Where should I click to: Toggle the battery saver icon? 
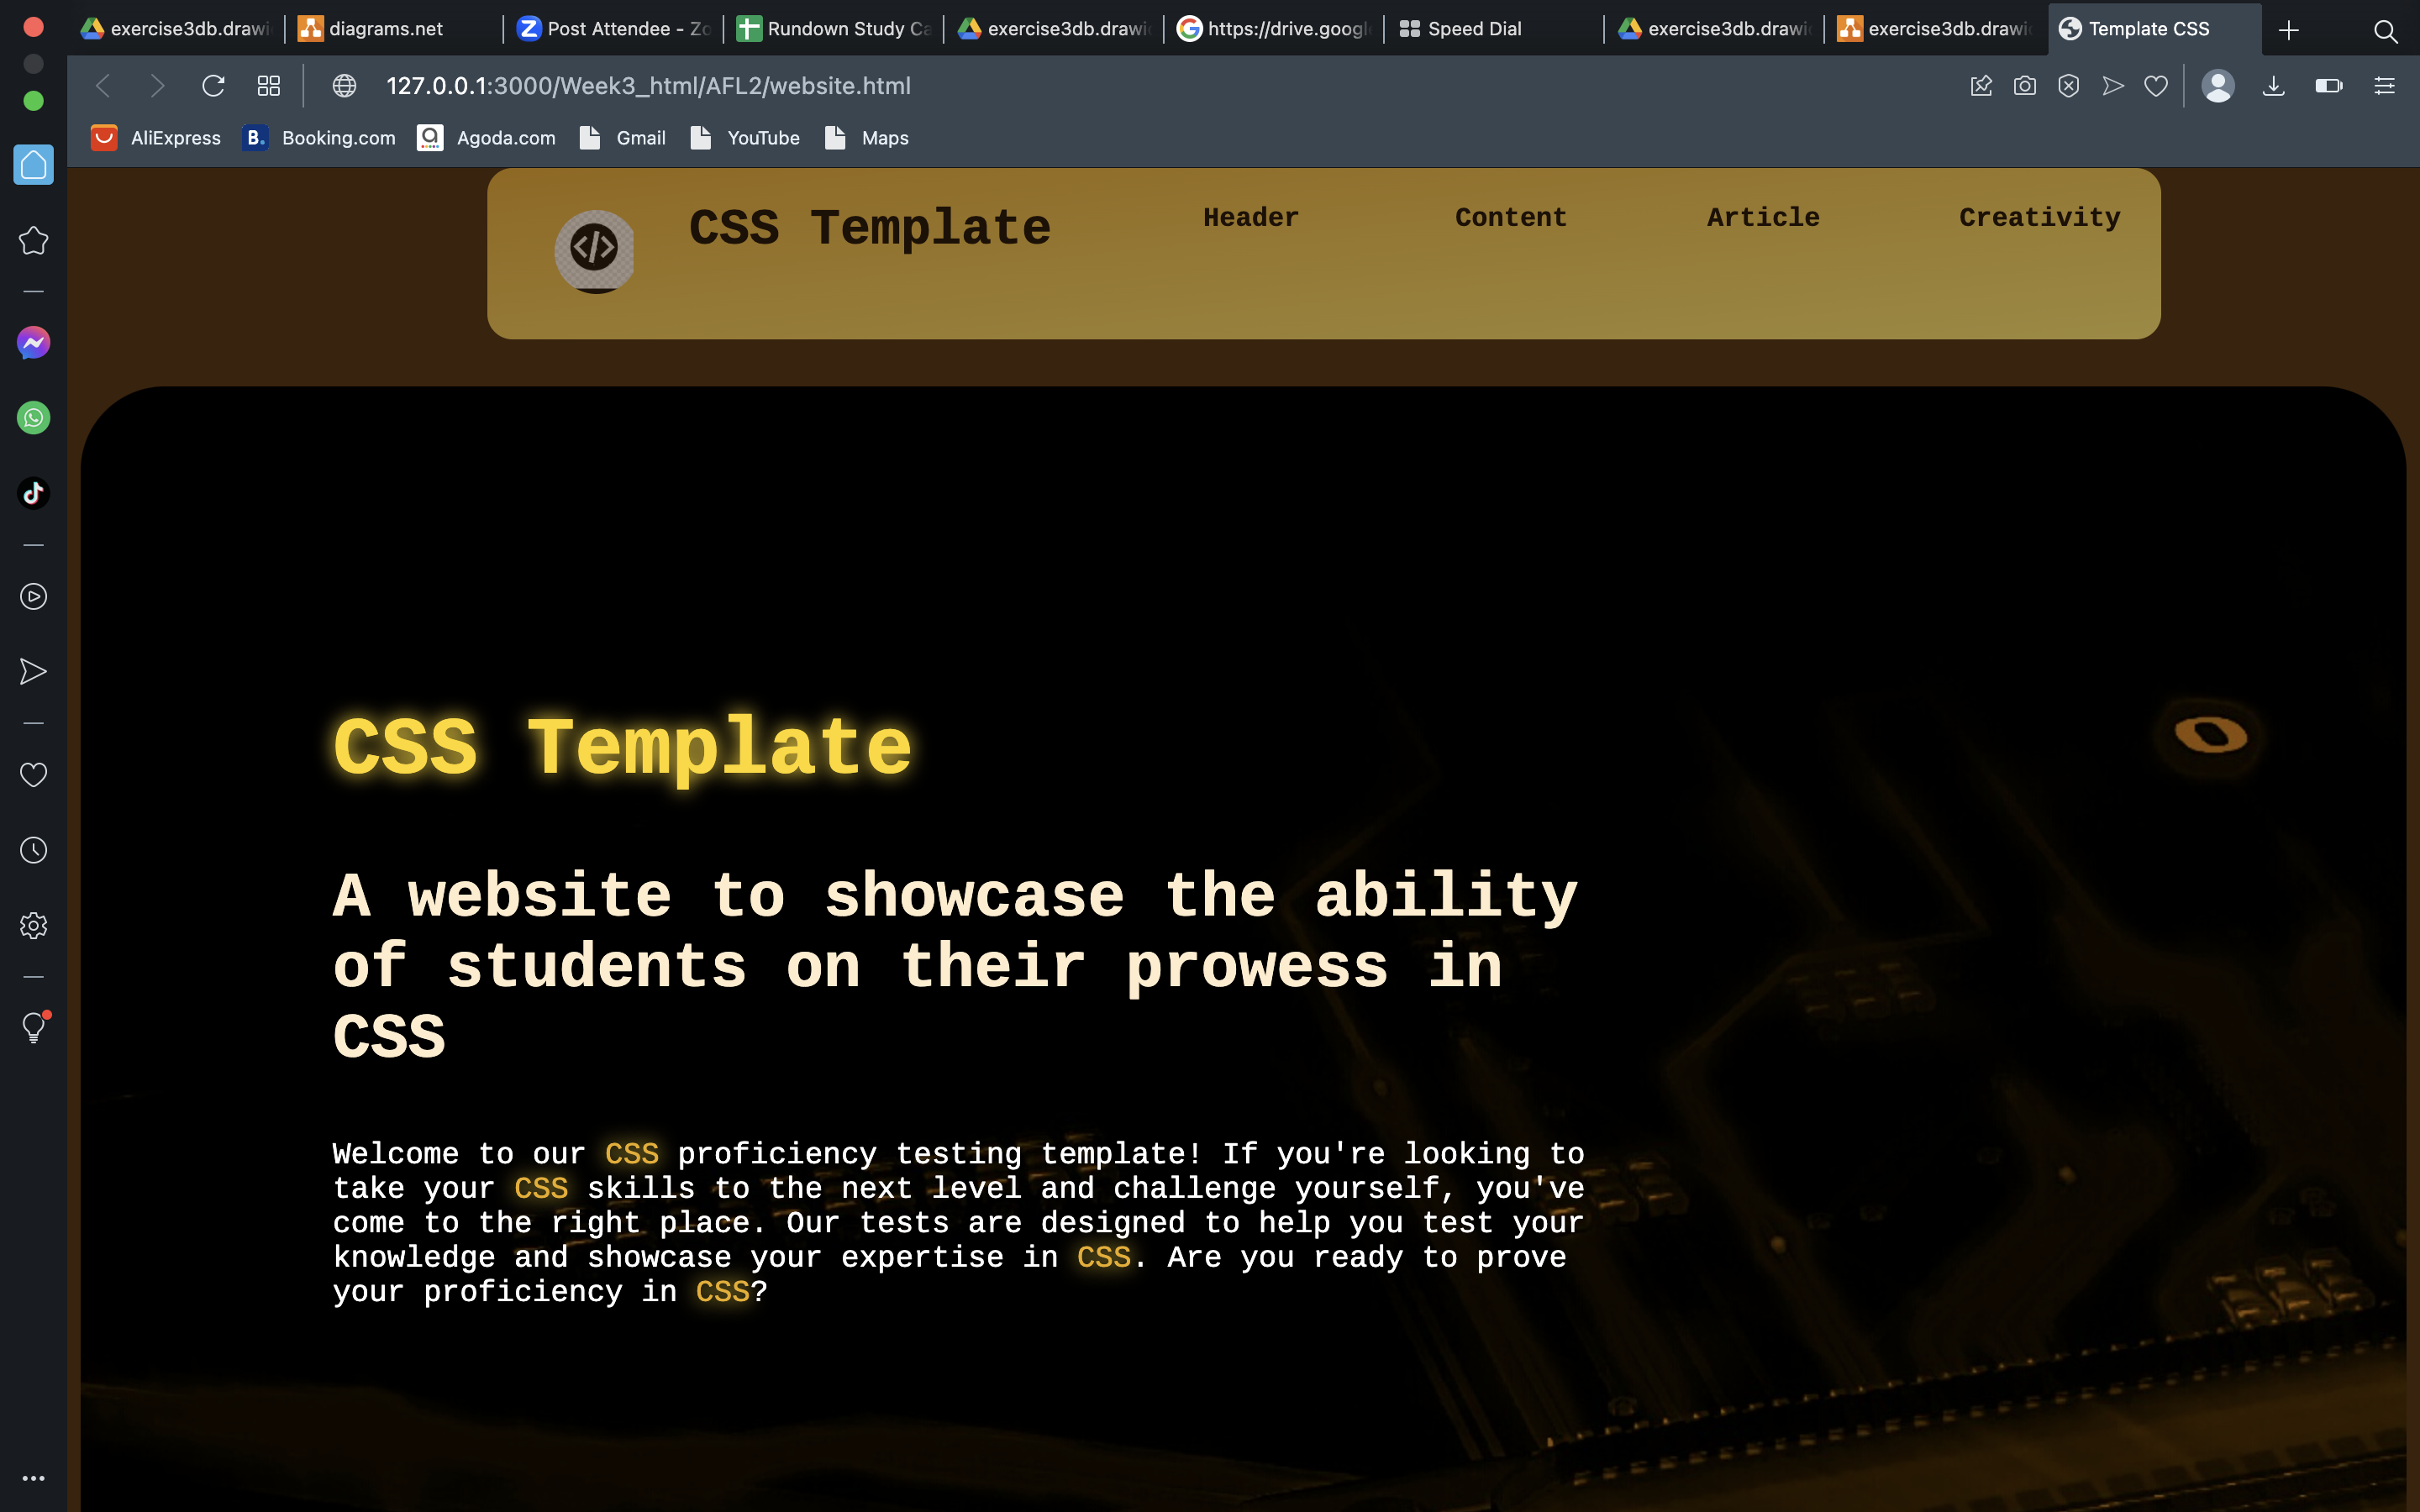pyautogui.click(x=2328, y=86)
